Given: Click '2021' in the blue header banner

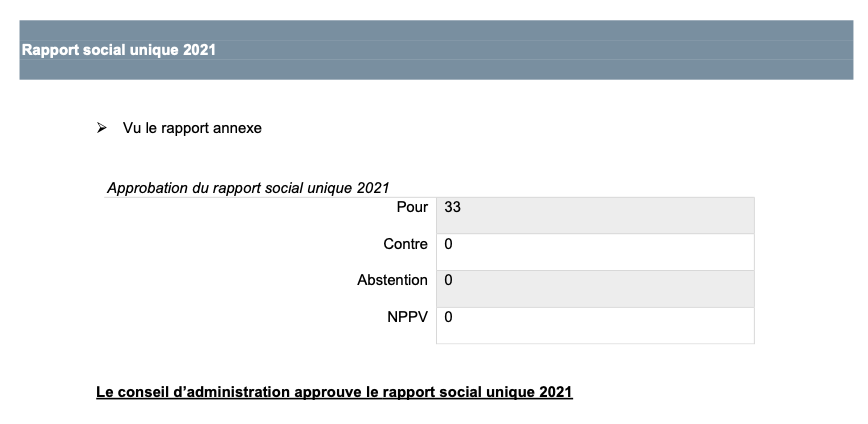Looking at the screenshot, I should [x=199, y=50].
